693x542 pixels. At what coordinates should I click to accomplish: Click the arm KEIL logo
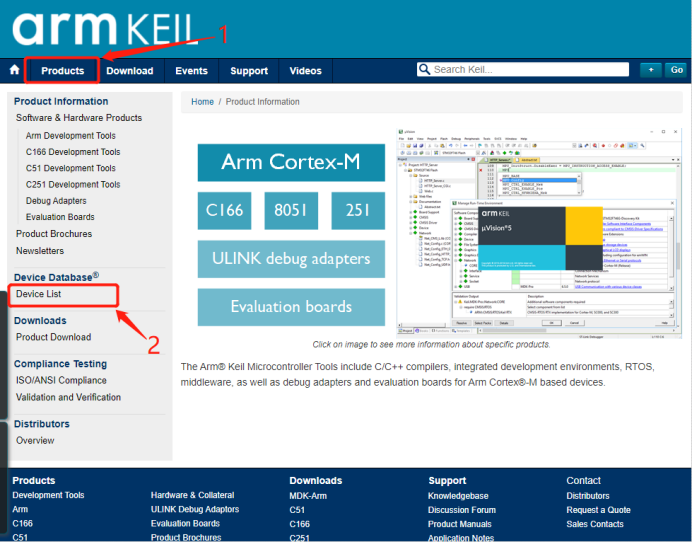(104, 29)
